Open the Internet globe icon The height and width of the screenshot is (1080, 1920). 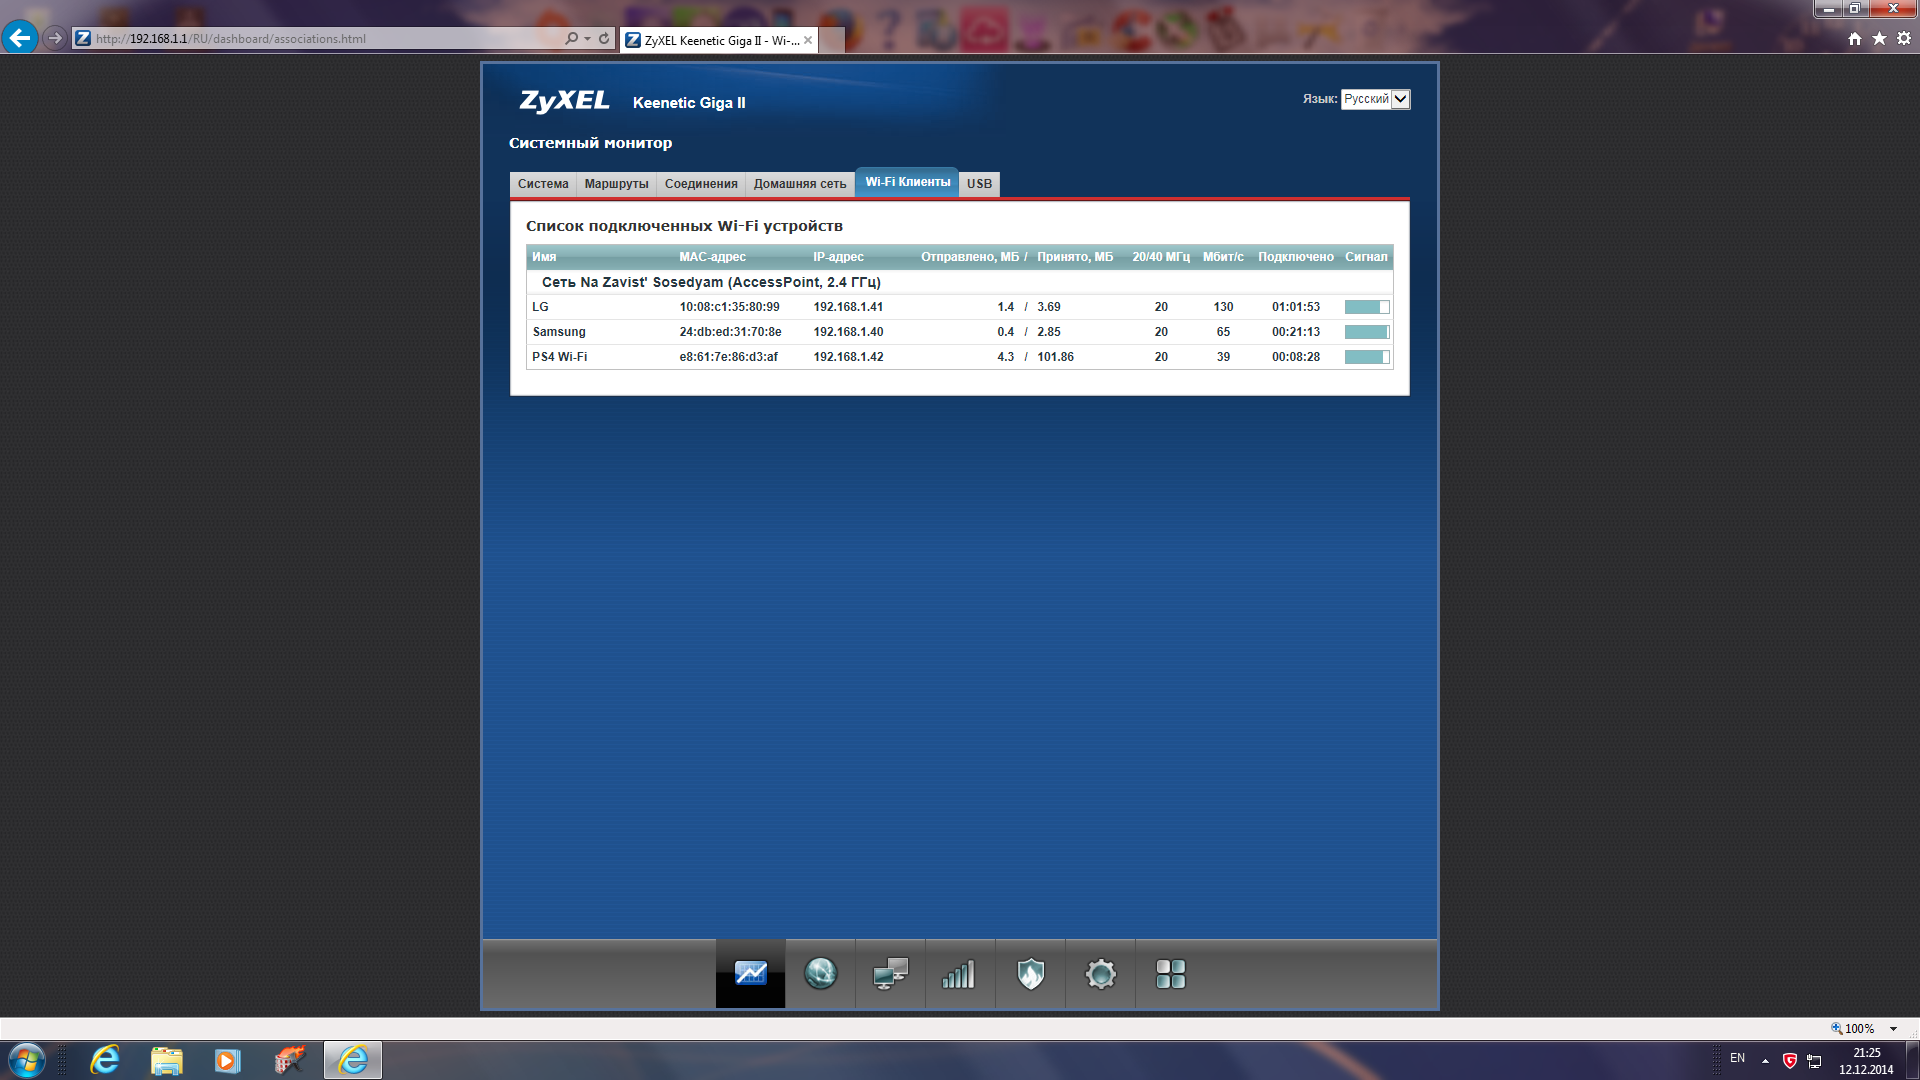(x=820, y=974)
